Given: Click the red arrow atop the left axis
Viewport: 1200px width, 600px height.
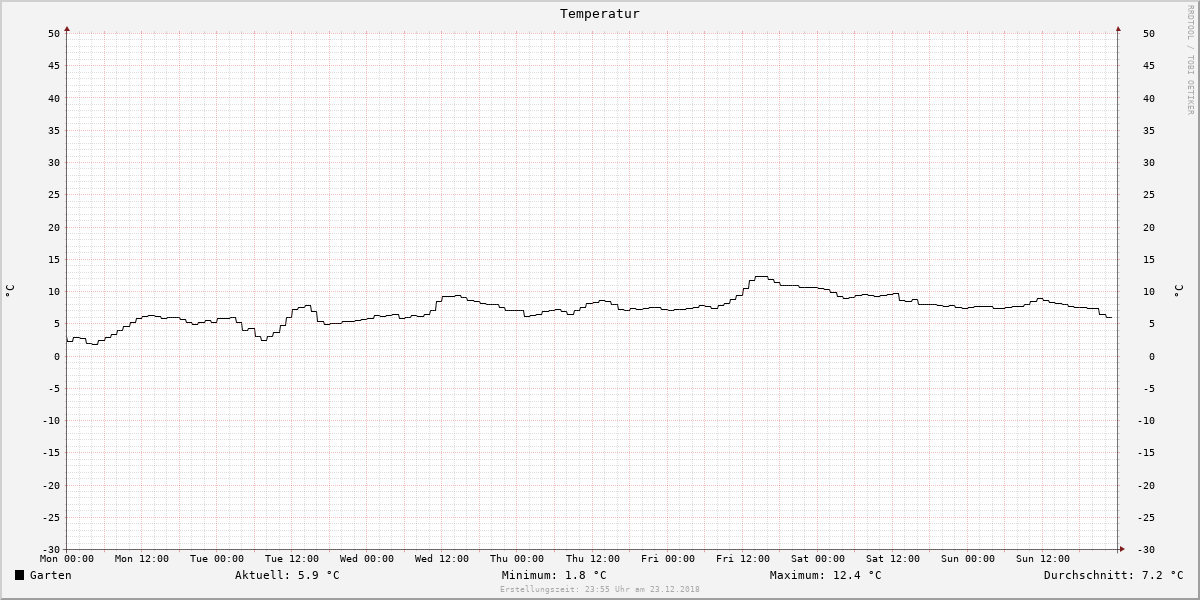Looking at the screenshot, I should click(67, 29).
